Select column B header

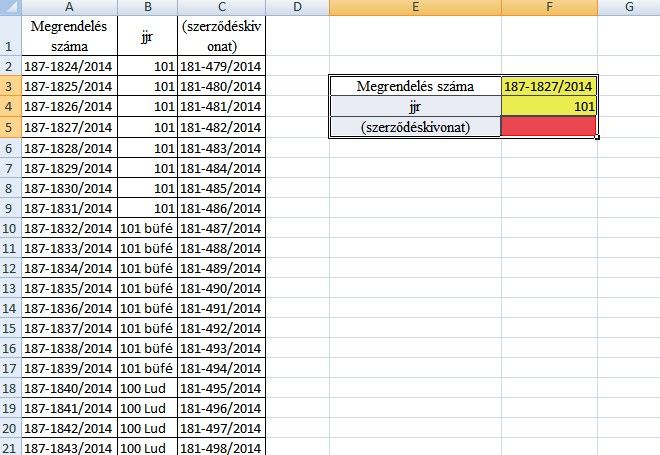point(148,7)
